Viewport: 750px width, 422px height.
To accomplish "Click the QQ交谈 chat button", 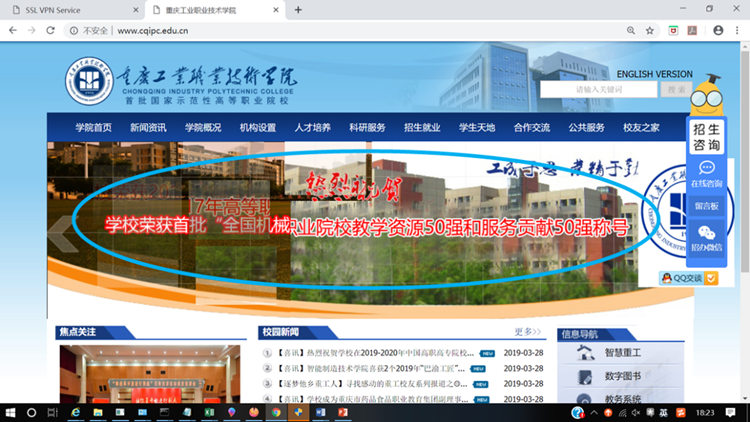I will point(688,278).
